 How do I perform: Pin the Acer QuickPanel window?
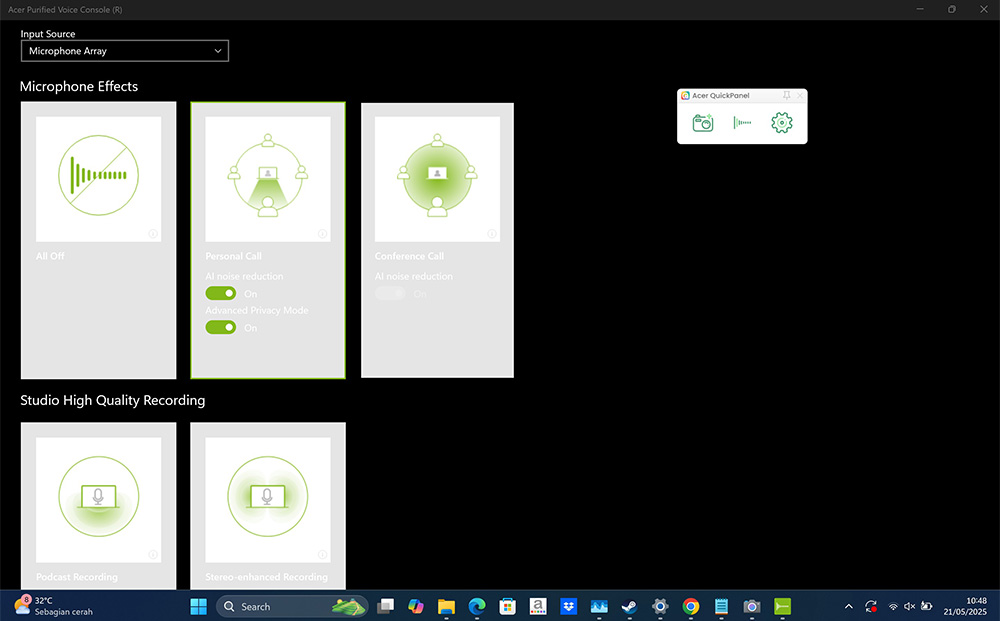pyautogui.click(x=786, y=96)
